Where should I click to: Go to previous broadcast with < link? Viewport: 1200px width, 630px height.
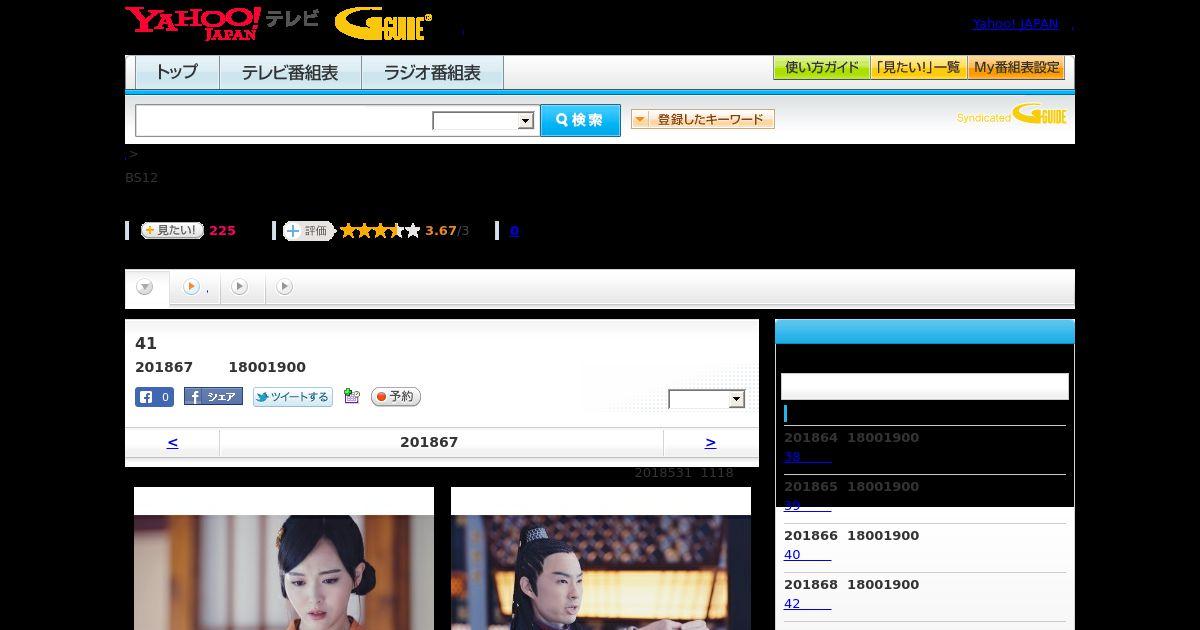[172, 442]
